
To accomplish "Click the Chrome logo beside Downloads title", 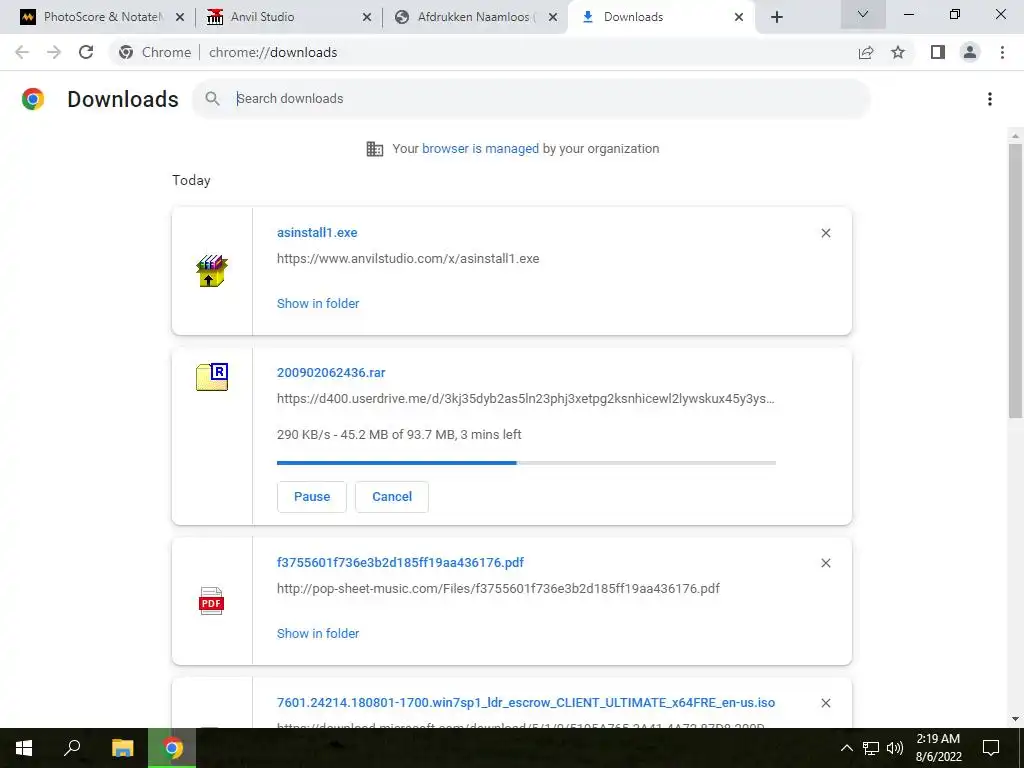I will (x=33, y=99).
